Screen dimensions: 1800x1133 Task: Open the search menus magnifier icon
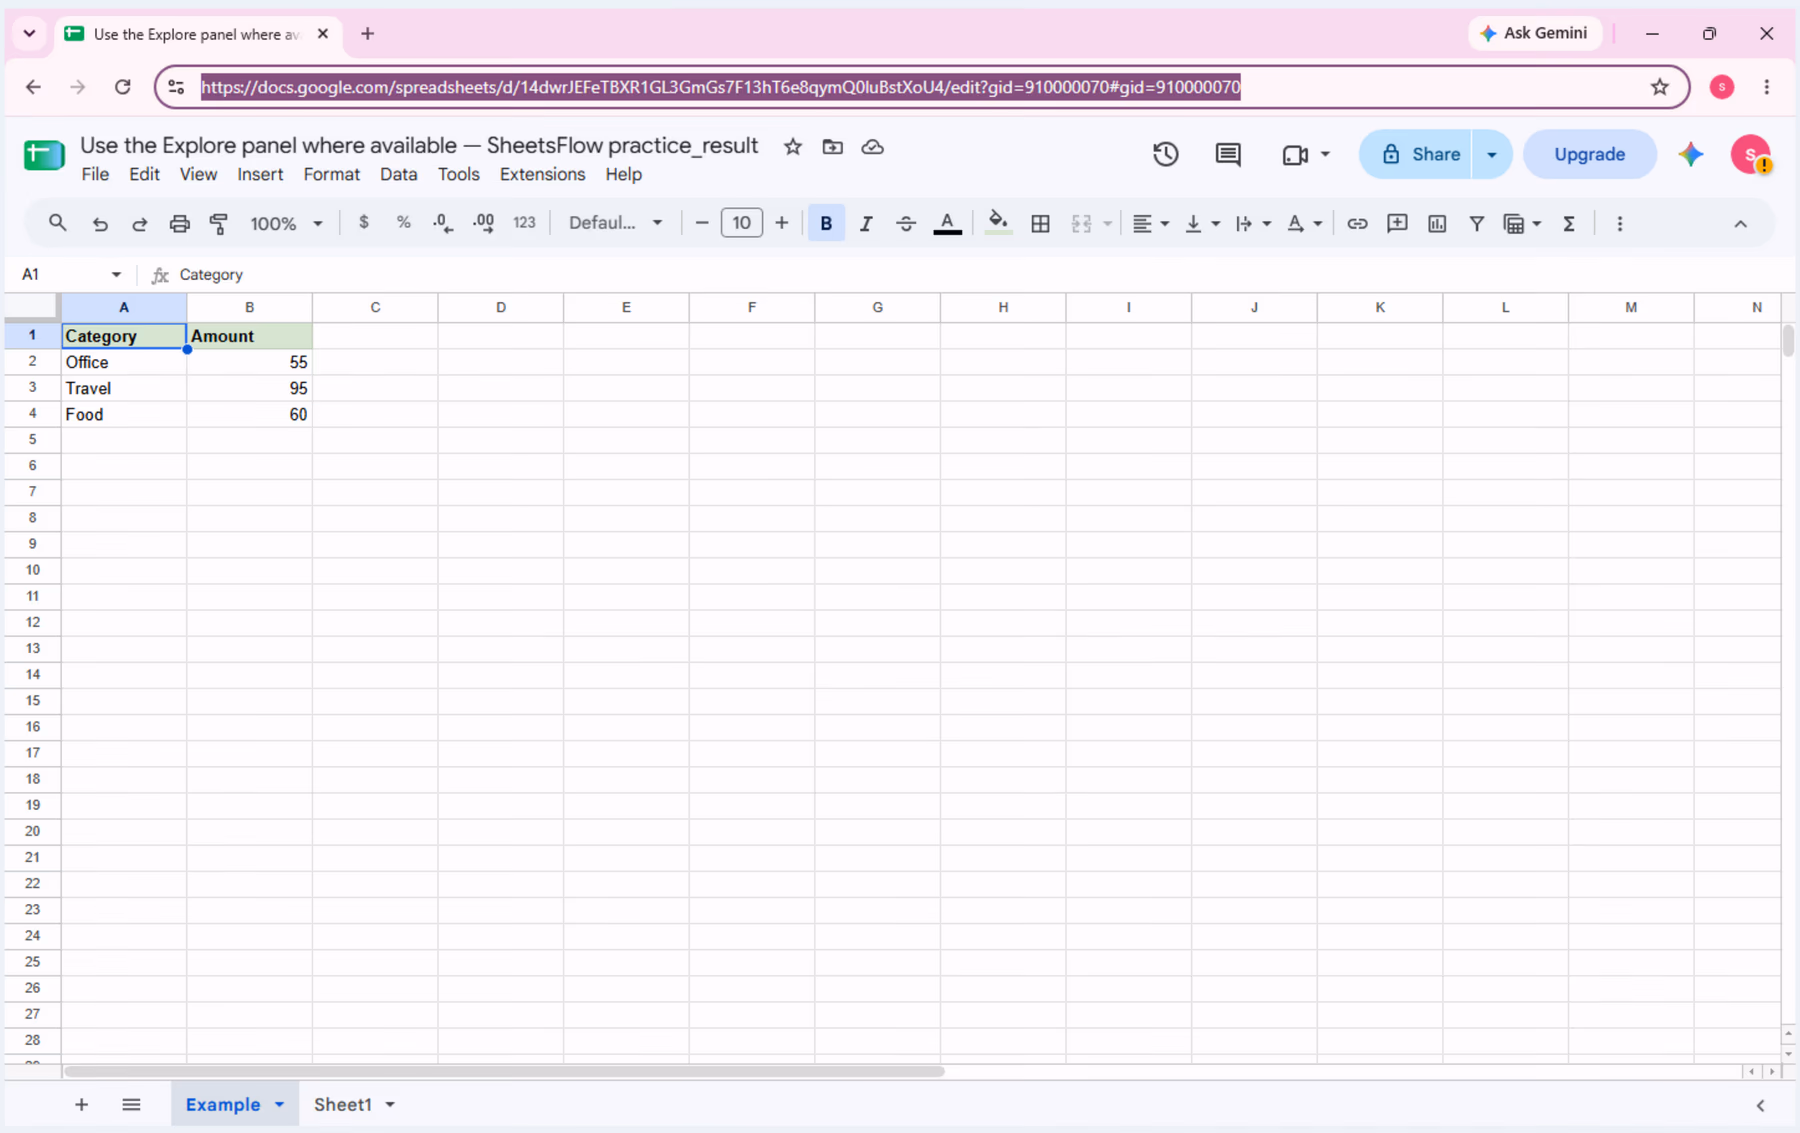point(58,223)
